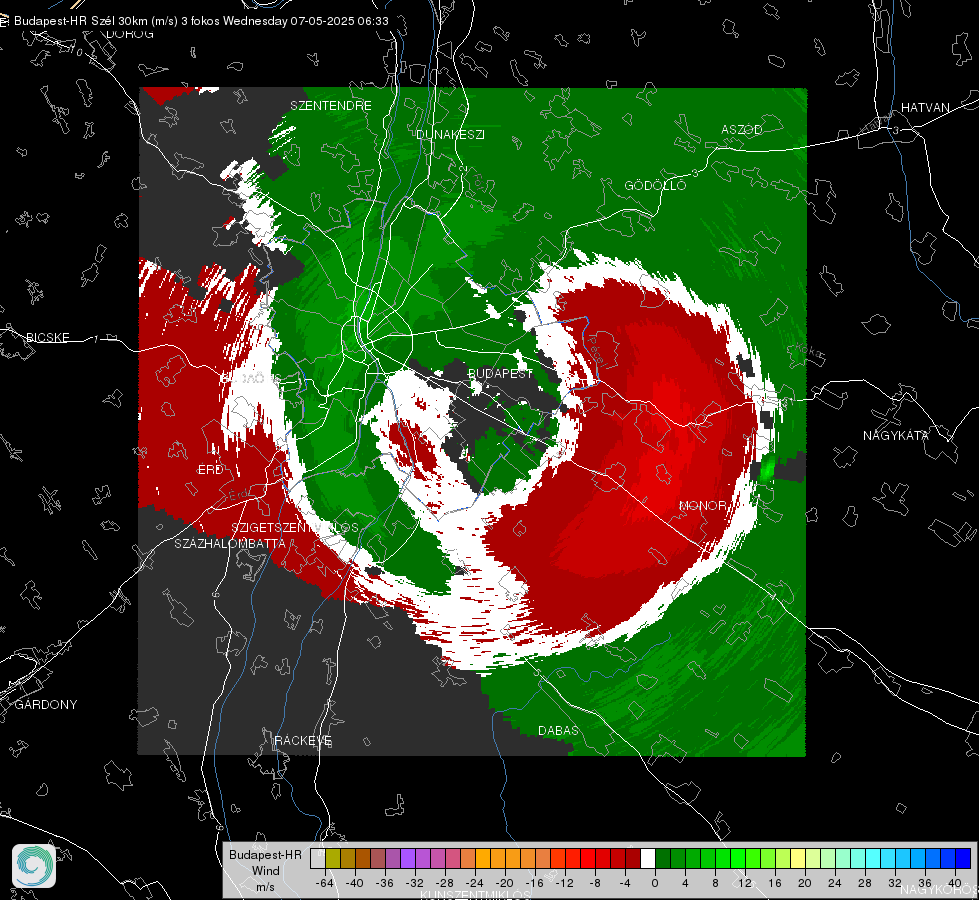
Task: Click the RÁCKEVE town label
Action: click(303, 740)
